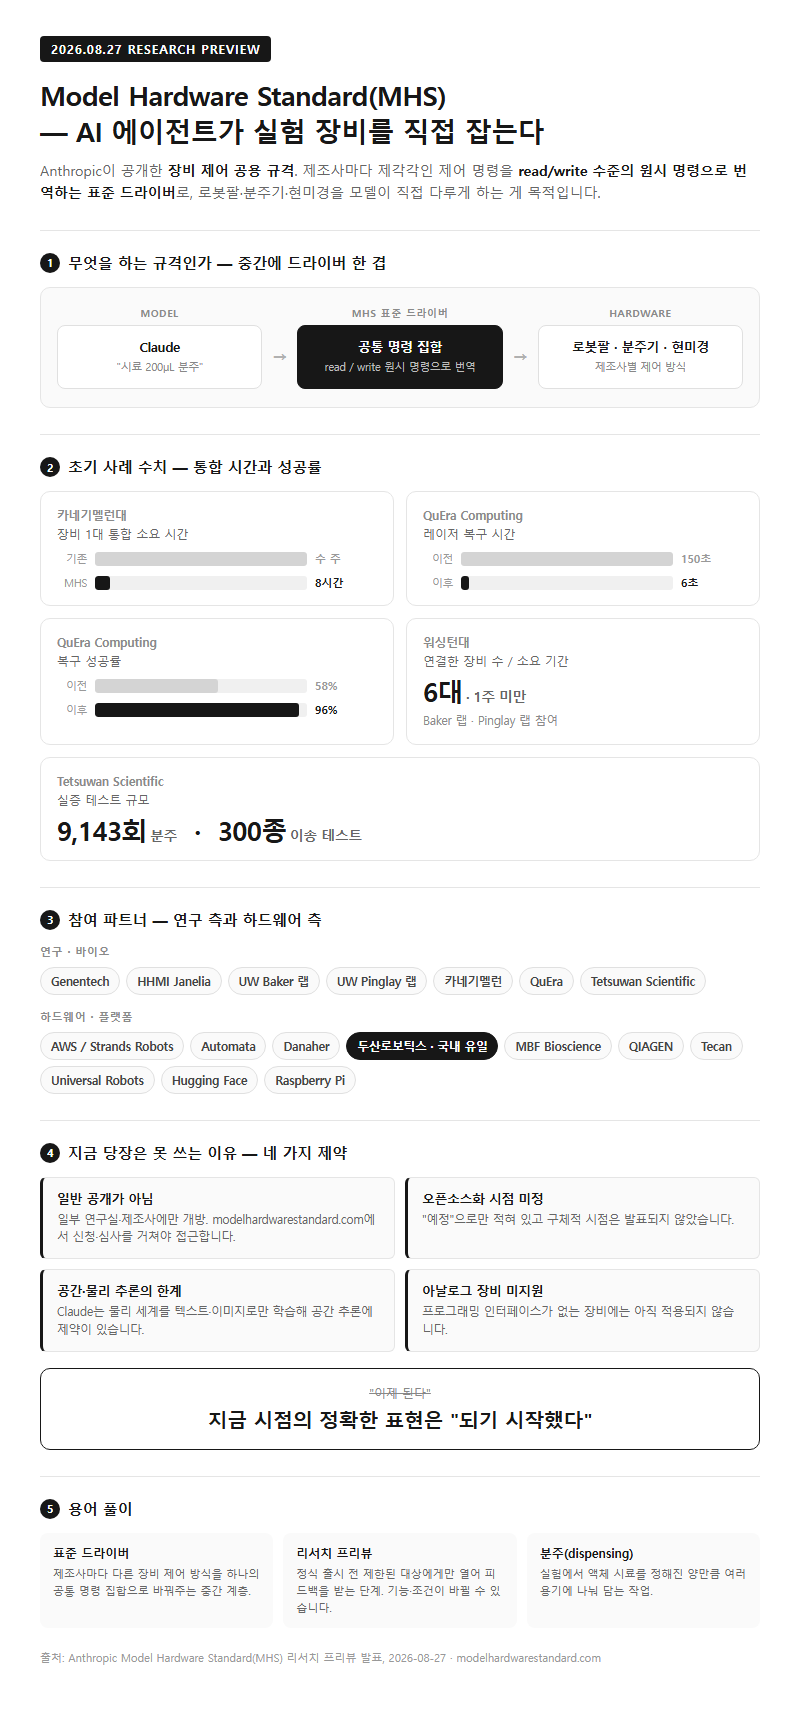This screenshot has height=1718, width=800.
Task: Click the Automata hardware chip
Action: (x=228, y=1046)
